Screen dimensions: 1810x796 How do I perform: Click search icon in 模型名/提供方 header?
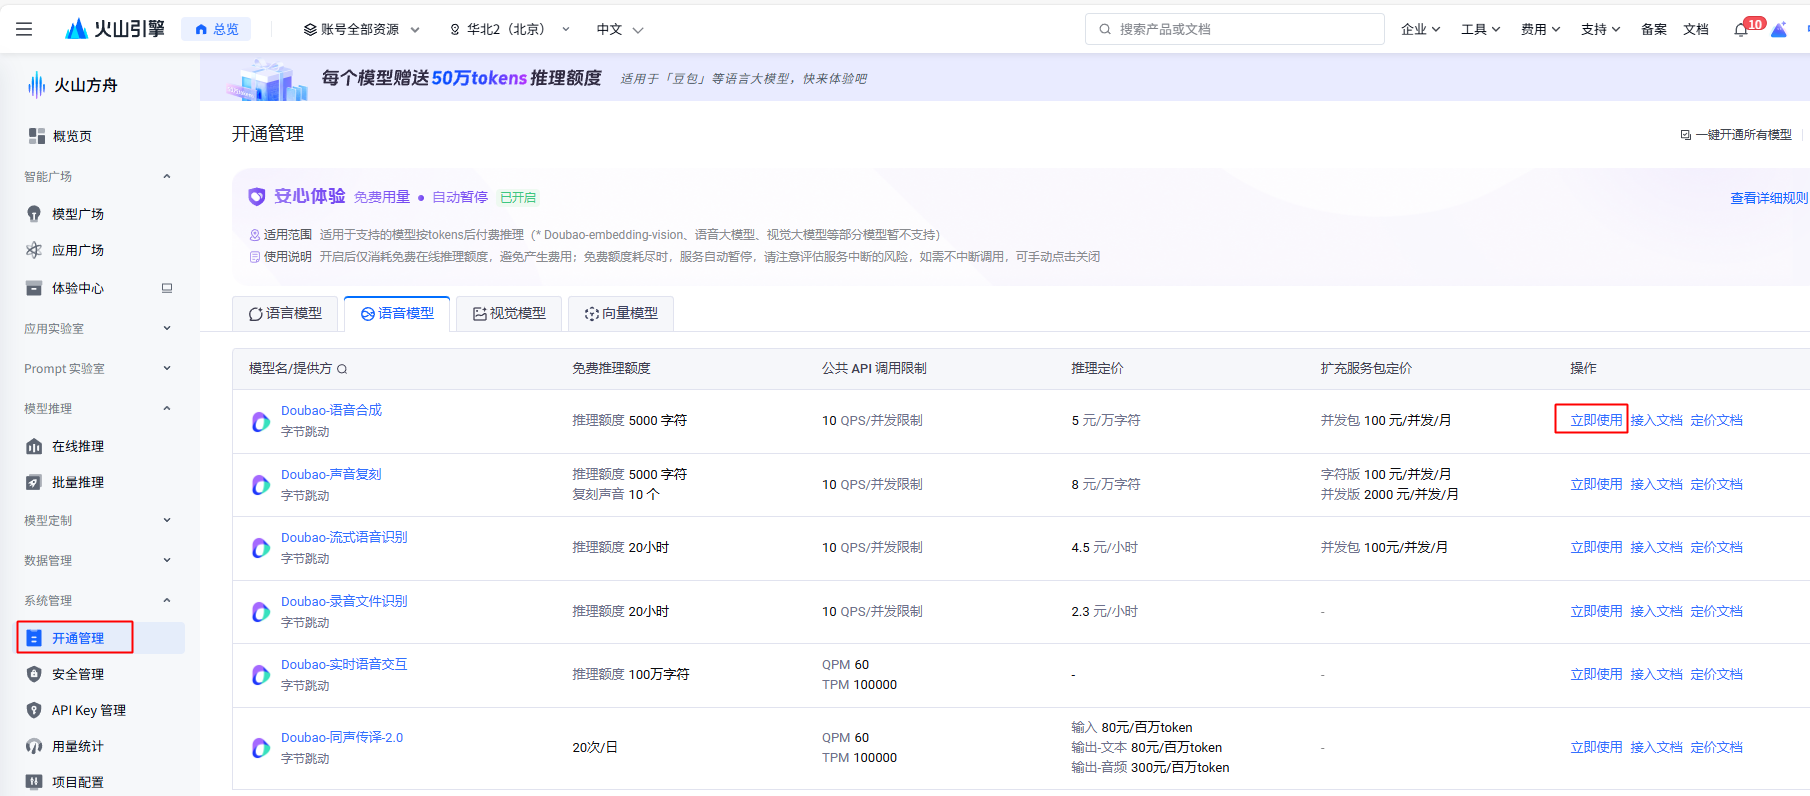342,369
